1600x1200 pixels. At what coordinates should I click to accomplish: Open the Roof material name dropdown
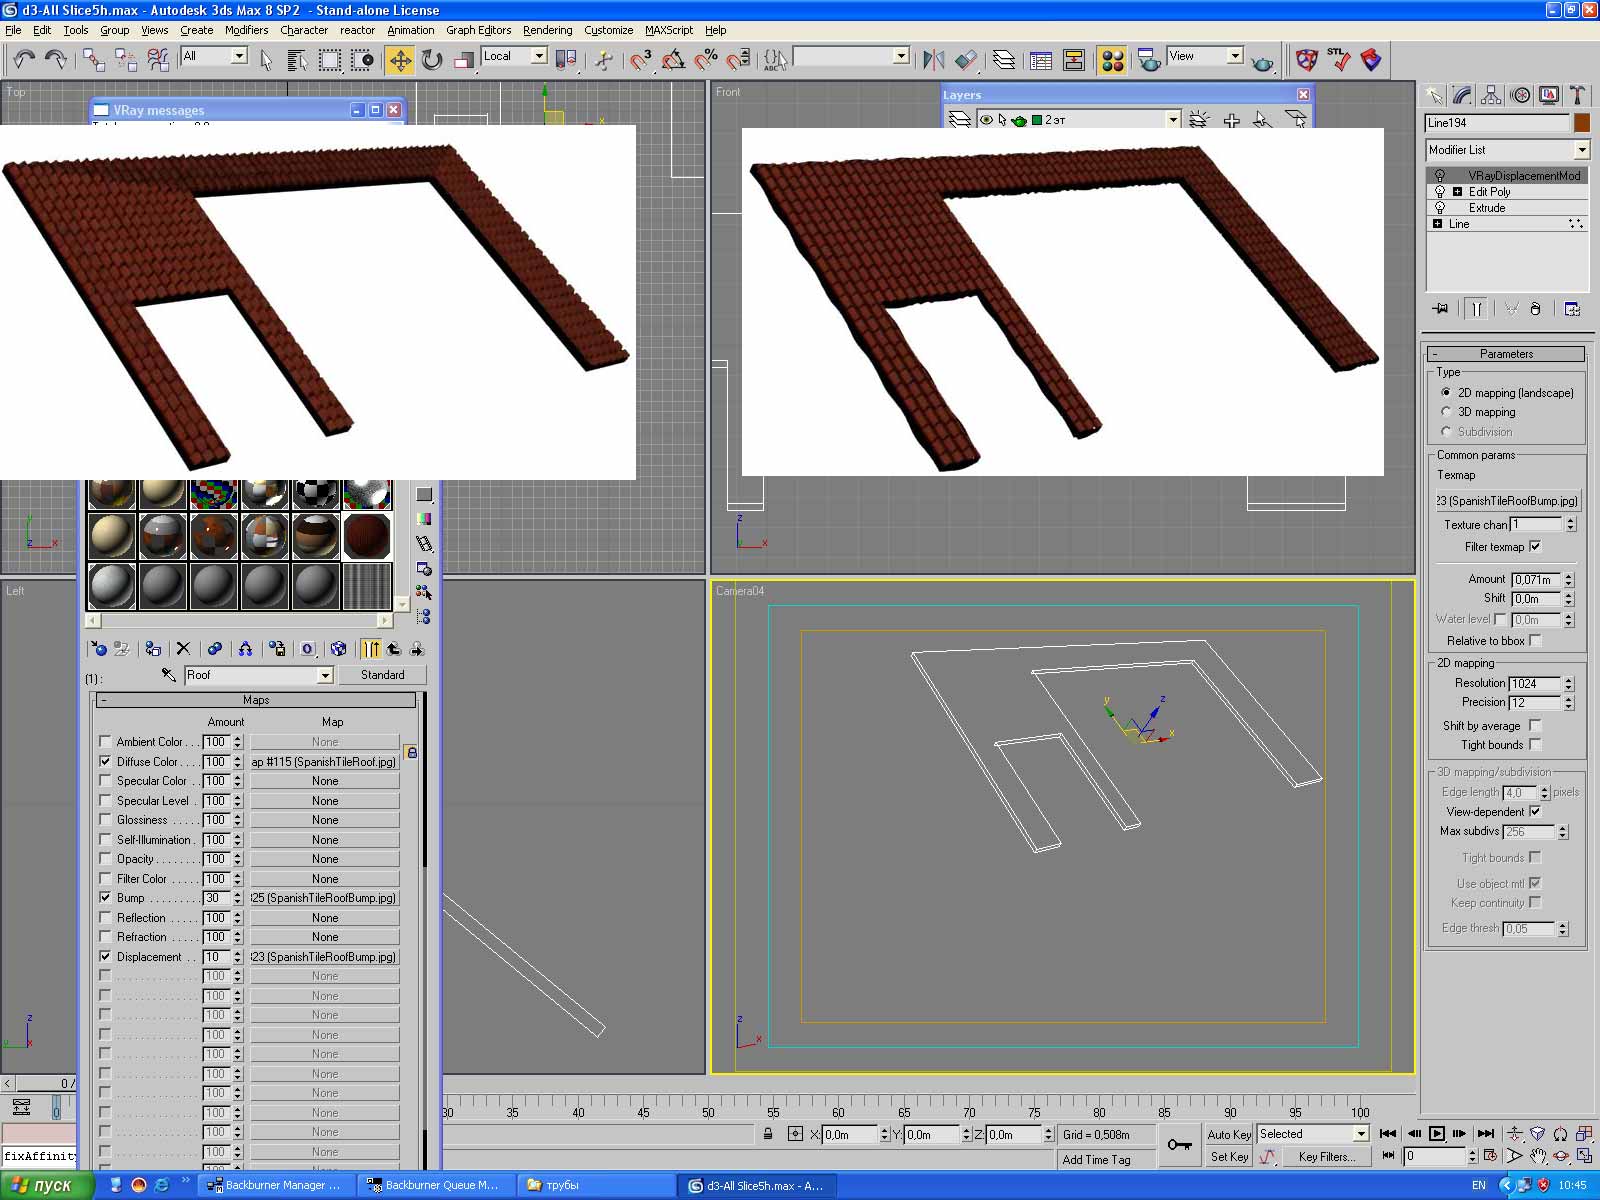(325, 676)
